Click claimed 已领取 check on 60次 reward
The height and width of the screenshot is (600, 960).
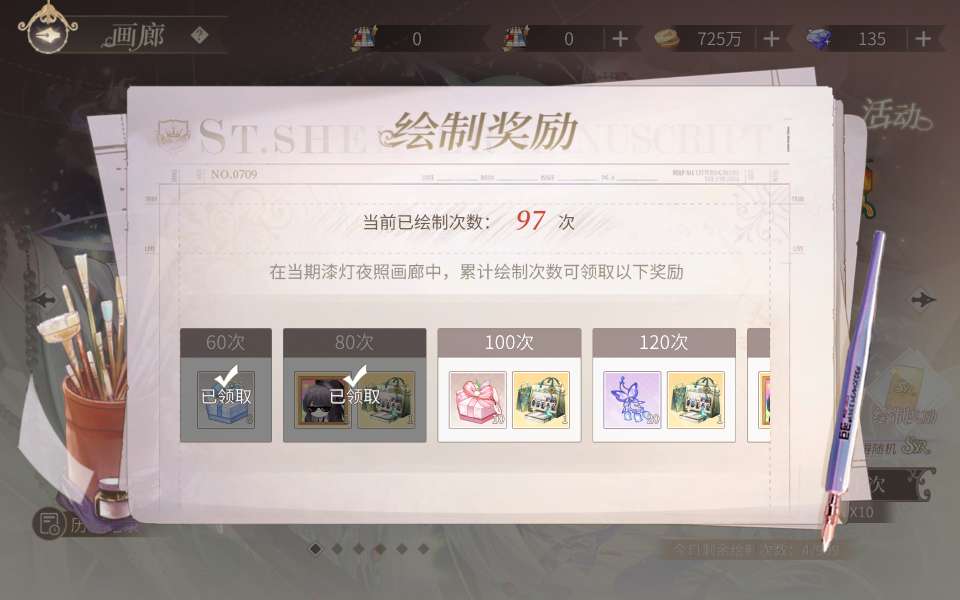tap(226, 389)
